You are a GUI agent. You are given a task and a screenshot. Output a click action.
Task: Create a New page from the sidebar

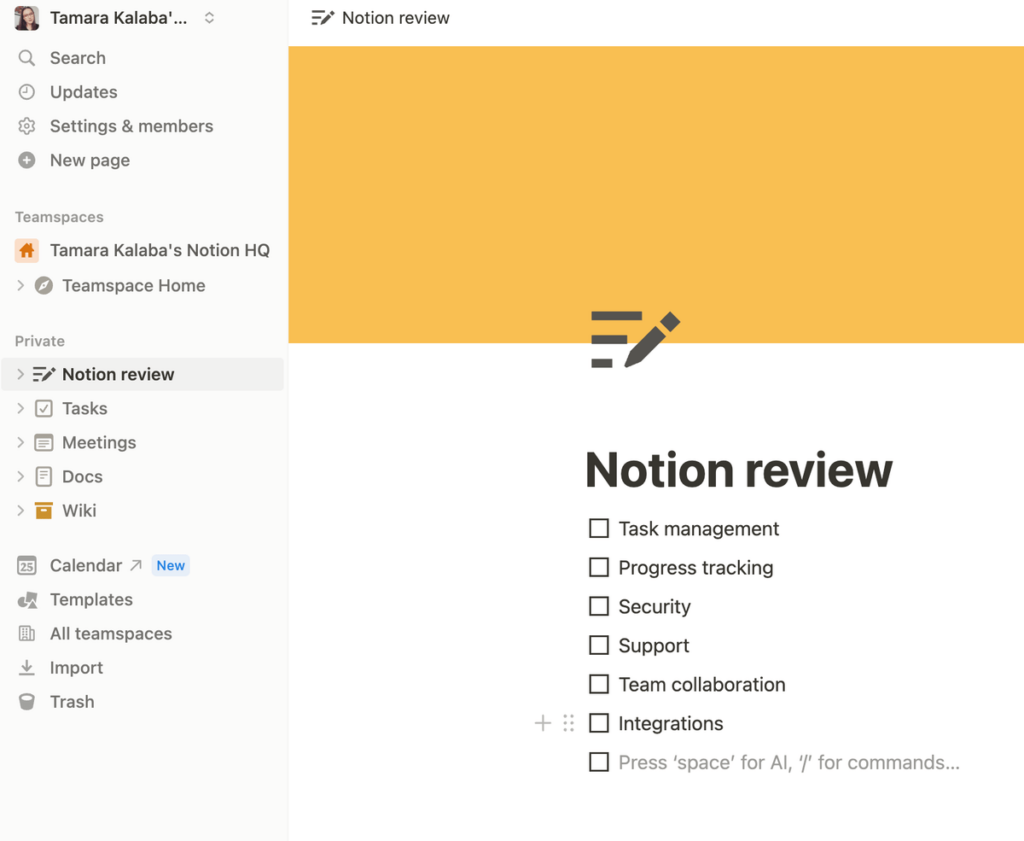[89, 160]
